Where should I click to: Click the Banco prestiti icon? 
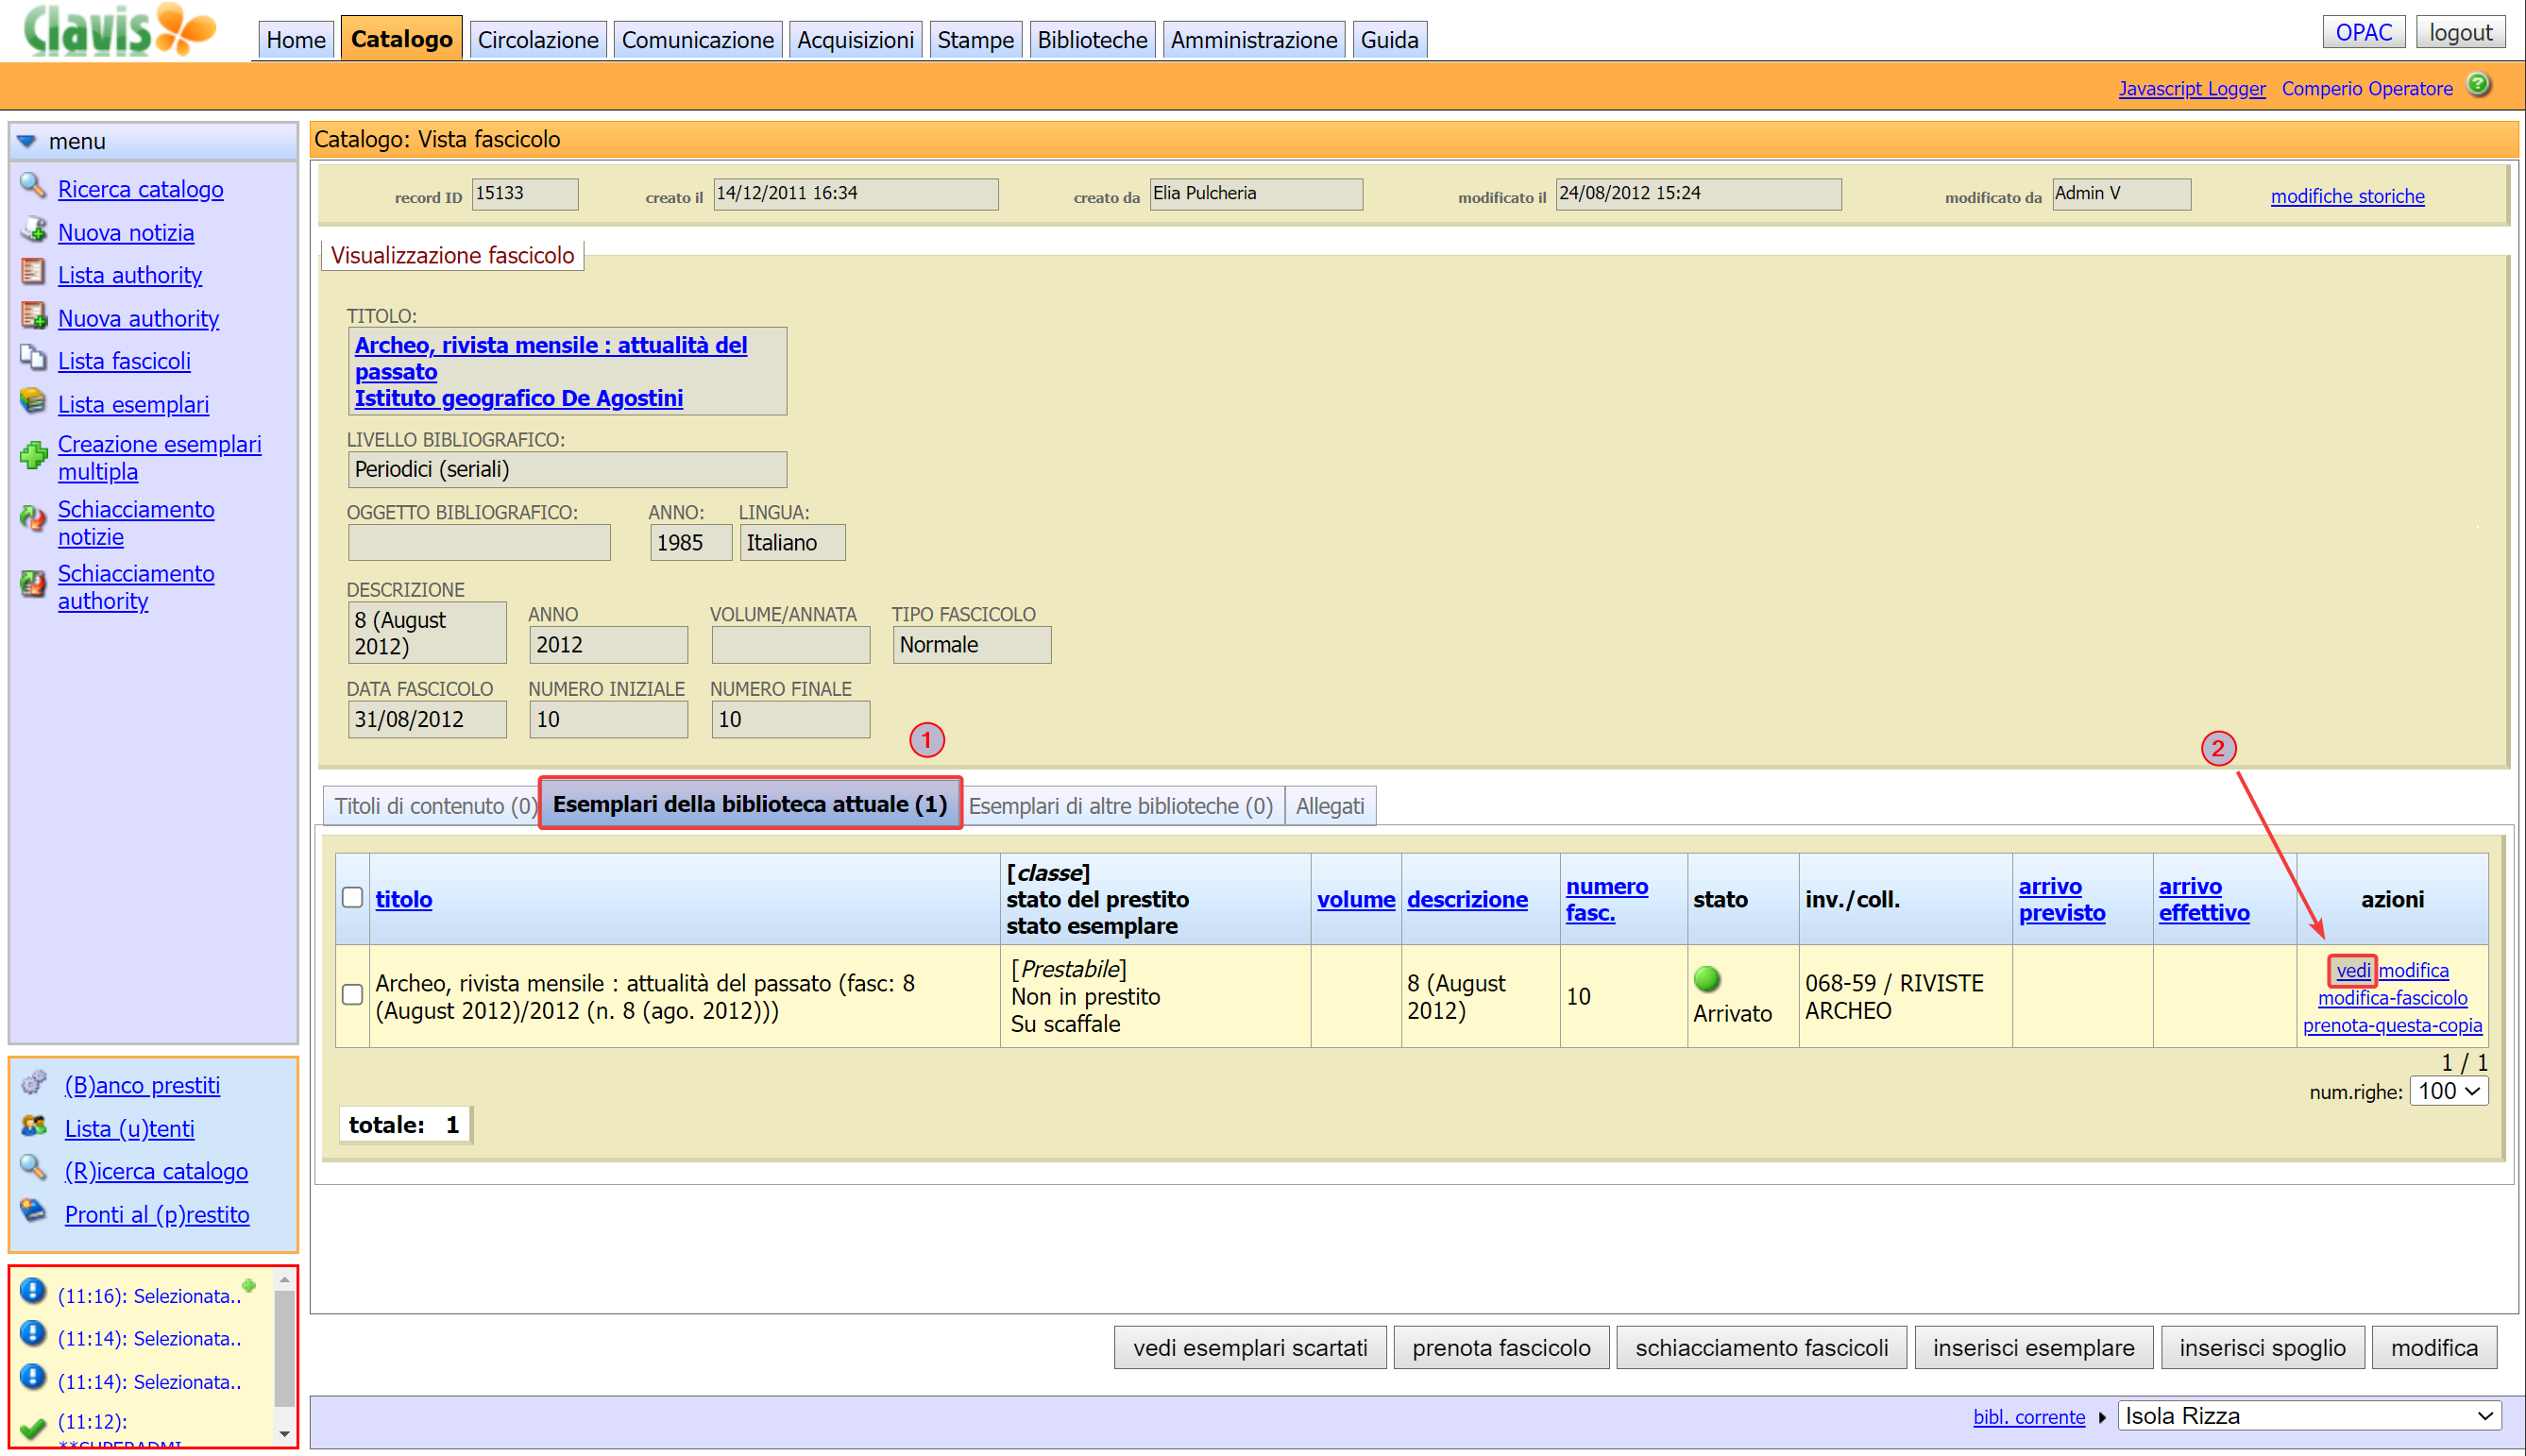(x=34, y=1083)
